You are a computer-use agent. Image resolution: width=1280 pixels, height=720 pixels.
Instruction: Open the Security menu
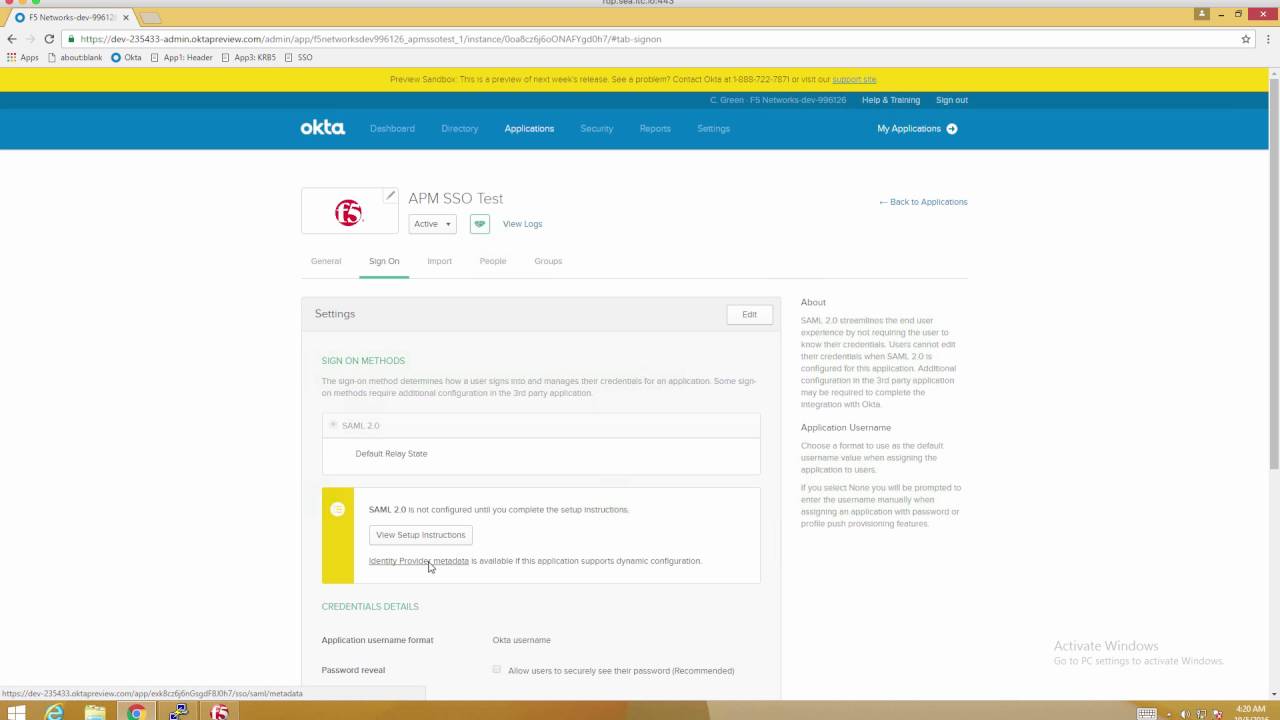coord(597,128)
